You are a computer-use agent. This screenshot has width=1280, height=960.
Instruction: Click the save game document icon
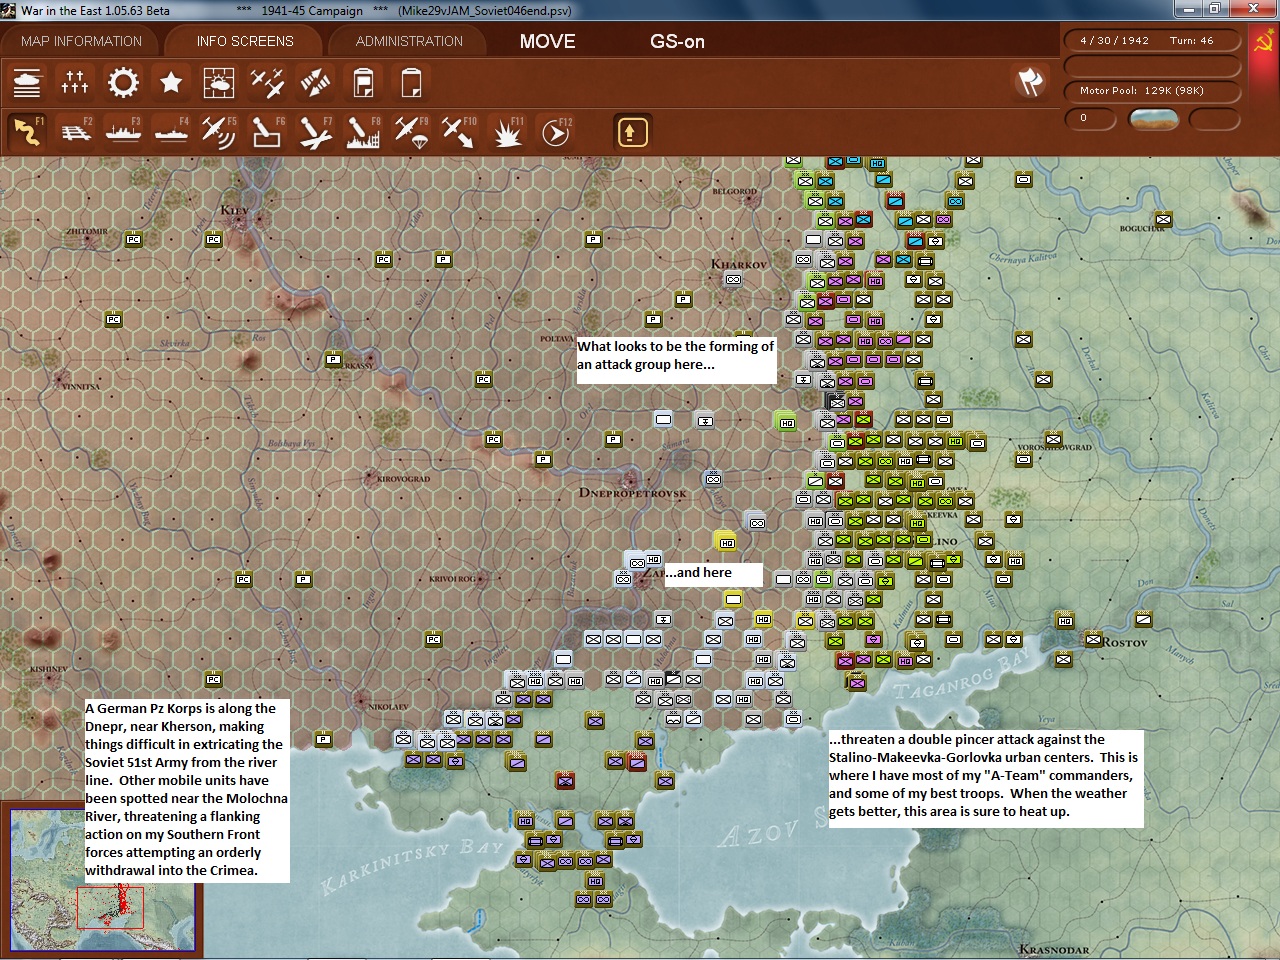pyautogui.click(x=363, y=82)
